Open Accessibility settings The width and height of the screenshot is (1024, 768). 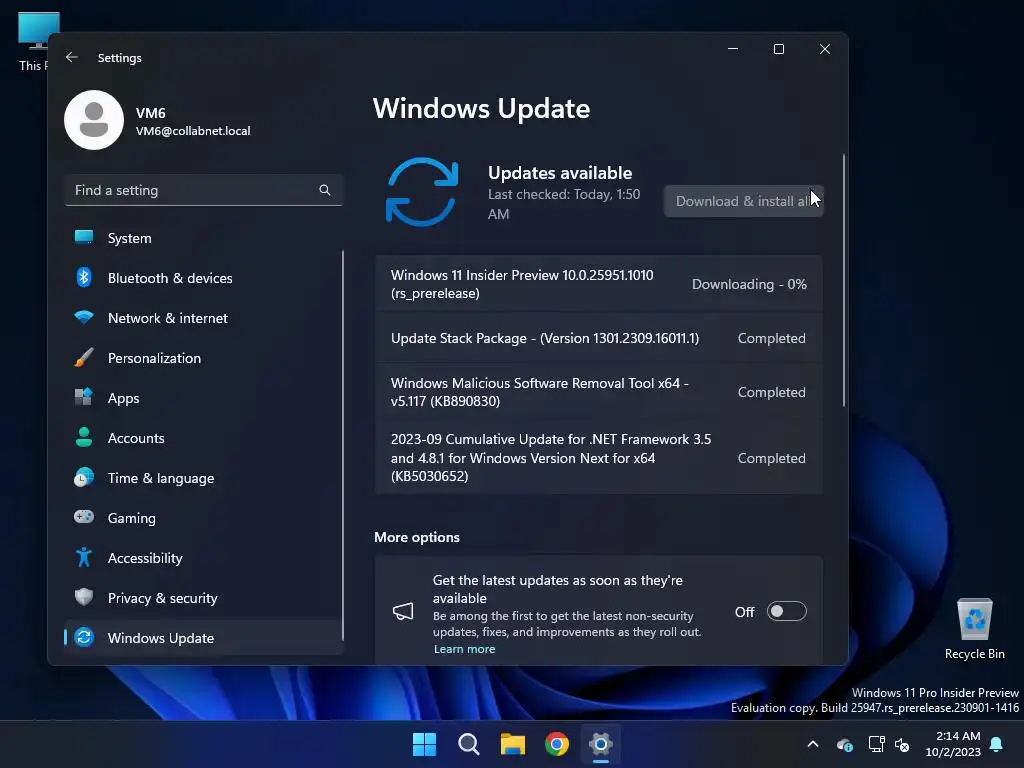203,558
